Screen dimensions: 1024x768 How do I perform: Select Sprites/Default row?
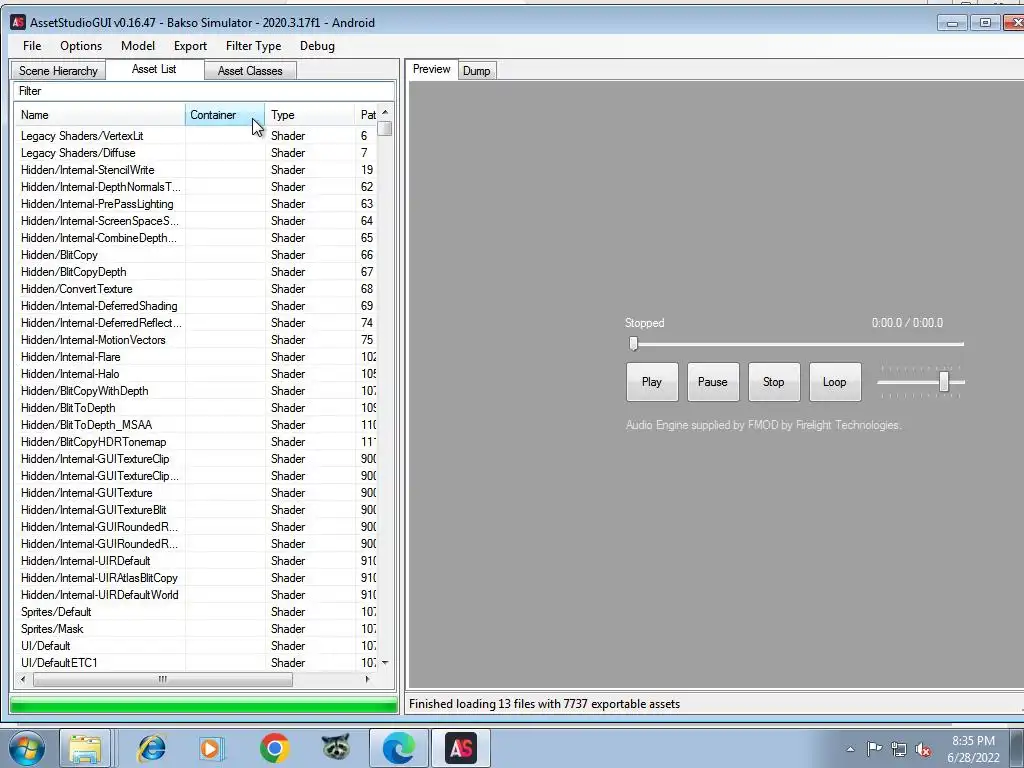(x=195, y=611)
